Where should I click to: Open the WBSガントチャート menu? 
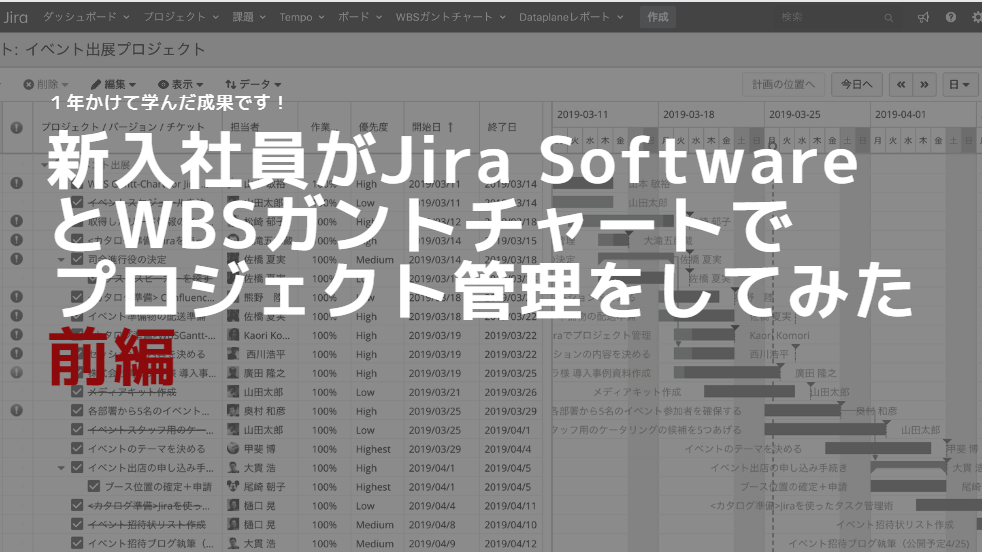[x=450, y=17]
